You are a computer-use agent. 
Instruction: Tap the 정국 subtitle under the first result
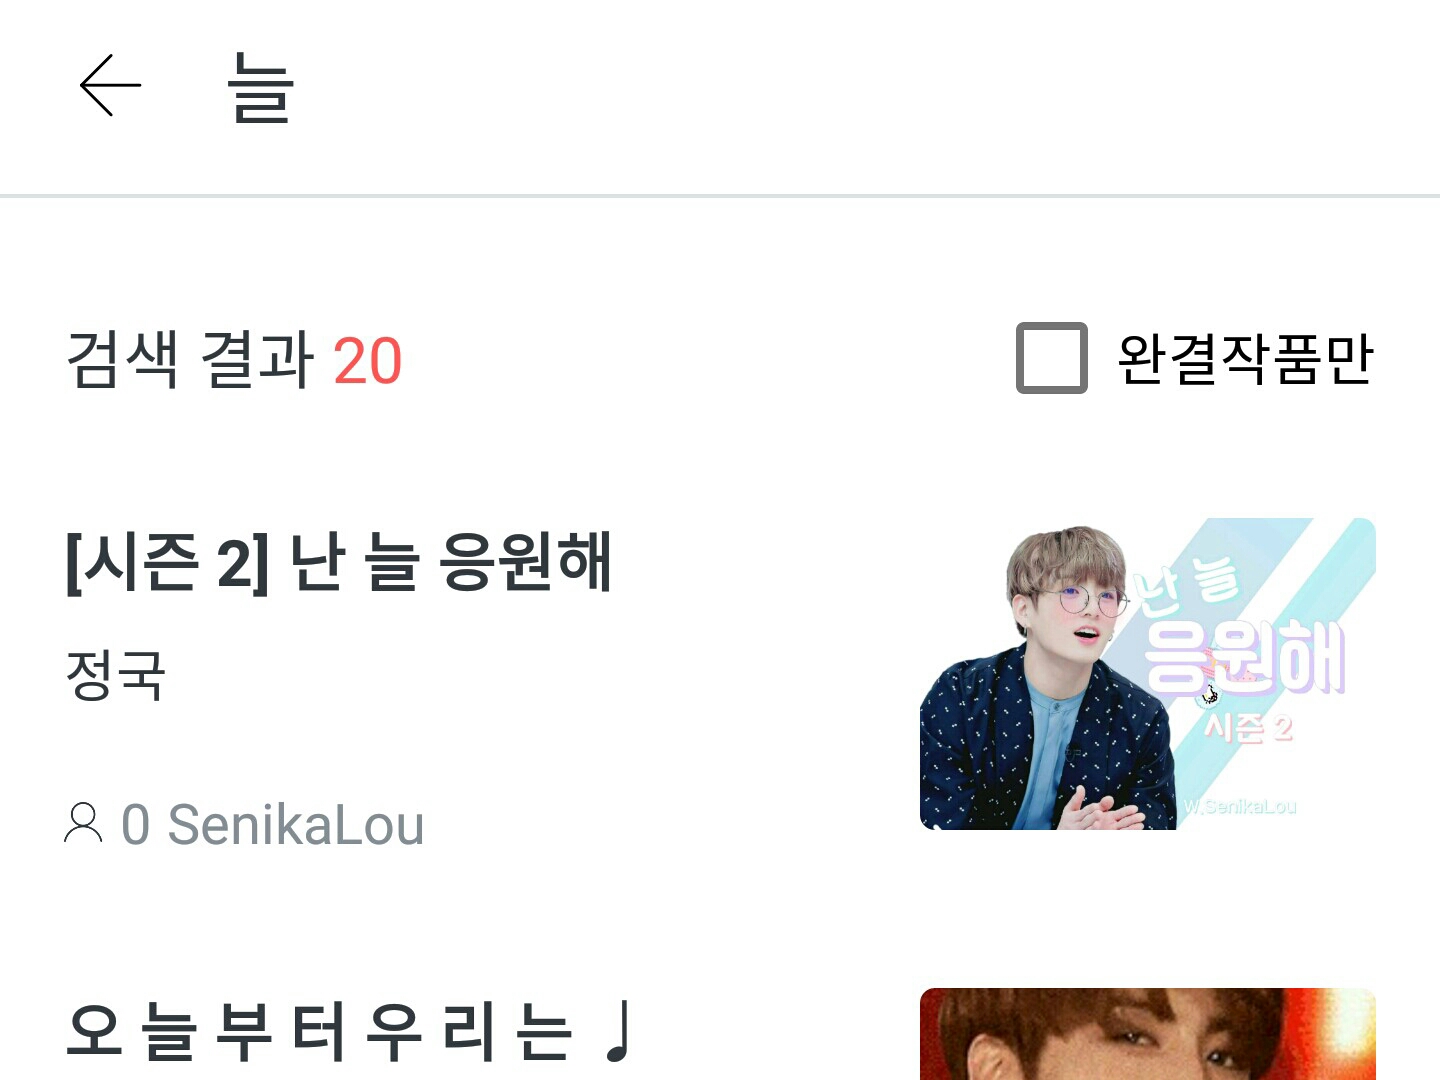point(115,675)
